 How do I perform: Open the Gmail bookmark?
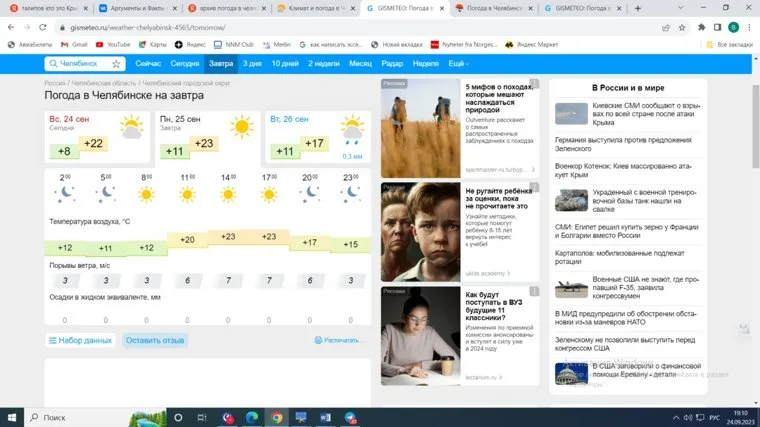(x=74, y=45)
